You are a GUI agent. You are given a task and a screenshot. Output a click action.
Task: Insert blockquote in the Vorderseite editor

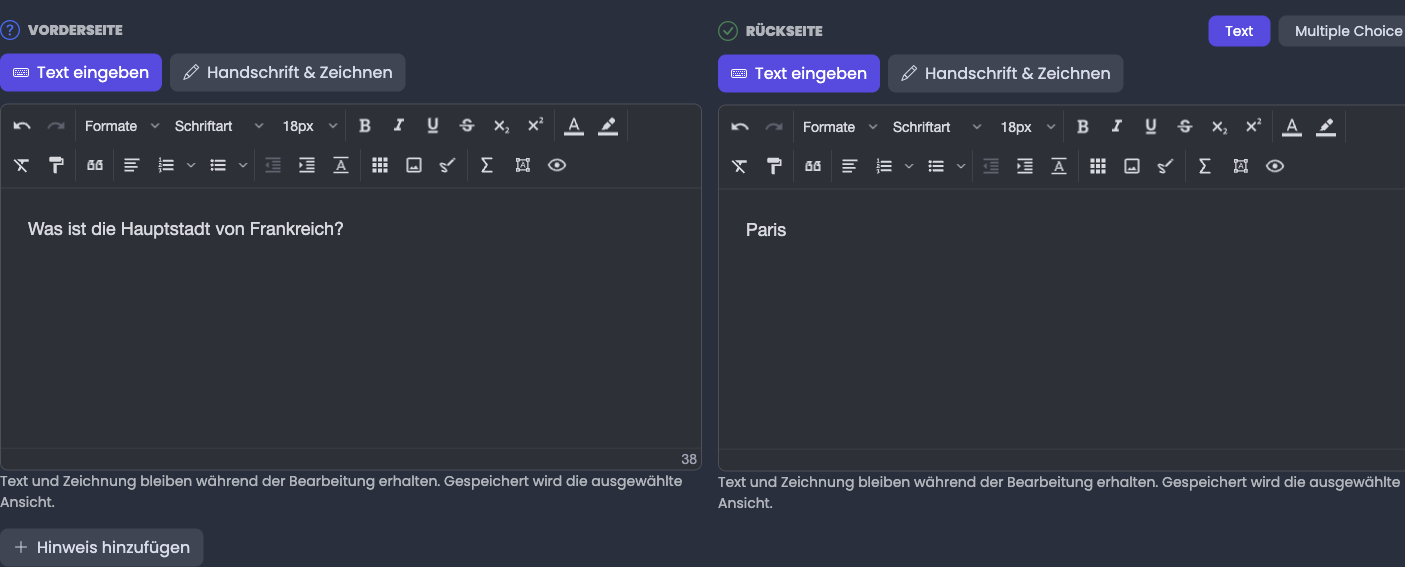(95, 166)
